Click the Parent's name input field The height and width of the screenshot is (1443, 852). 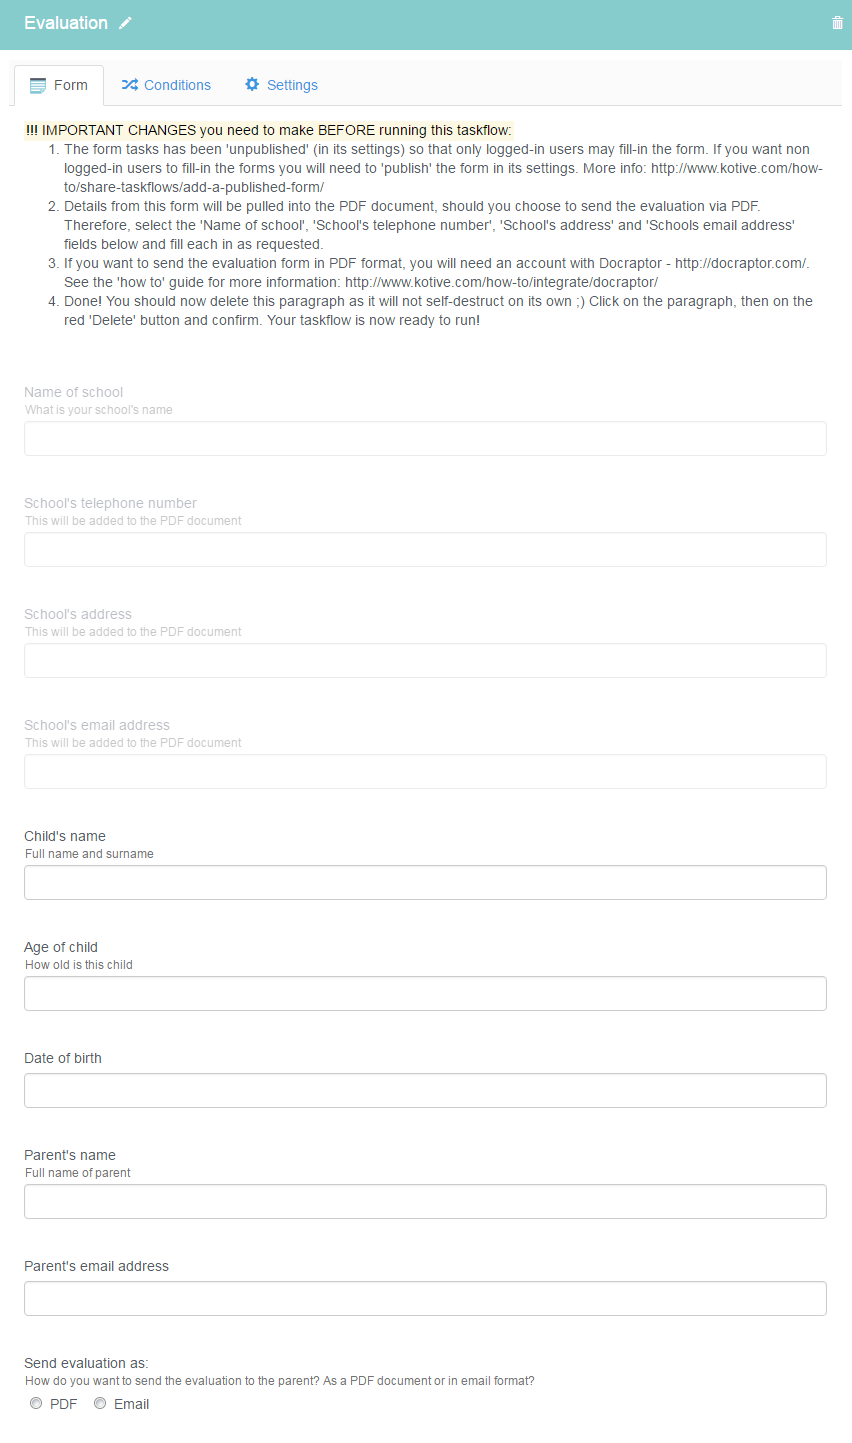coord(425,1201)
